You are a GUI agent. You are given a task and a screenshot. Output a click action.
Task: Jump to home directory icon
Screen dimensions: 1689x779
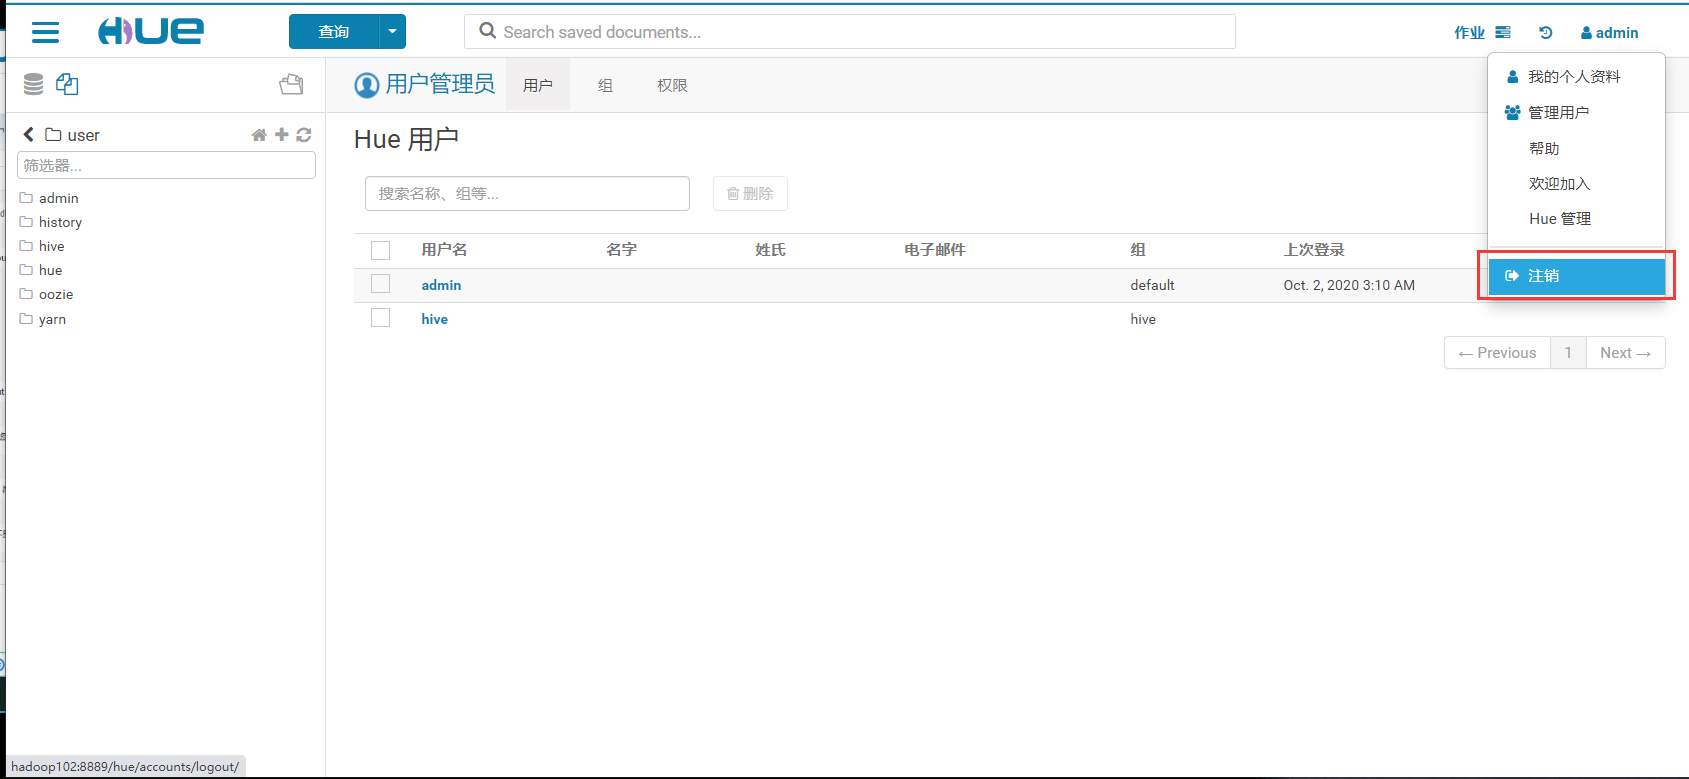tap(259, 135)
